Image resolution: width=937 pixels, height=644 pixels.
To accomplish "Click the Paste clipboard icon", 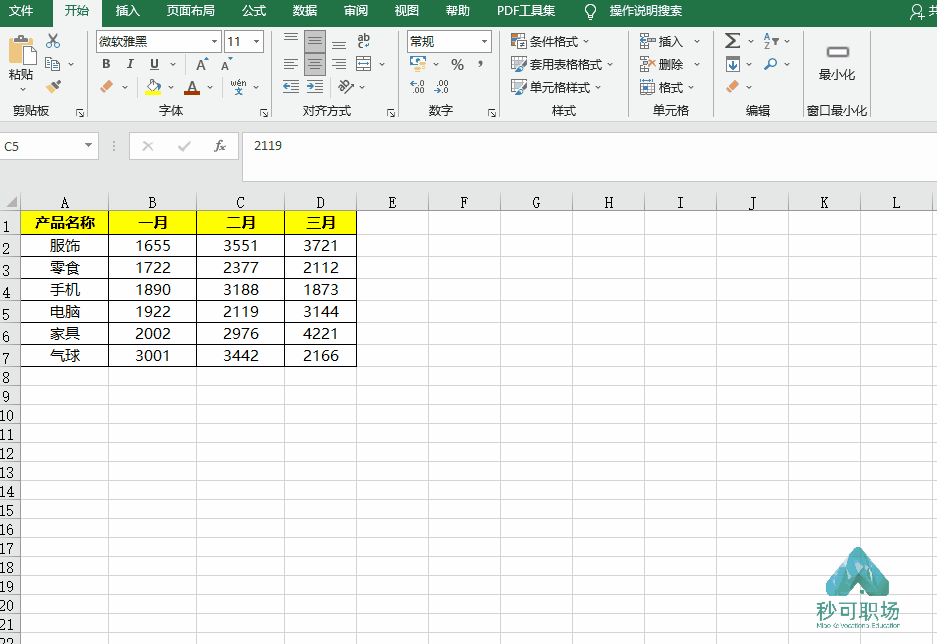I will (x=22, y=50).
